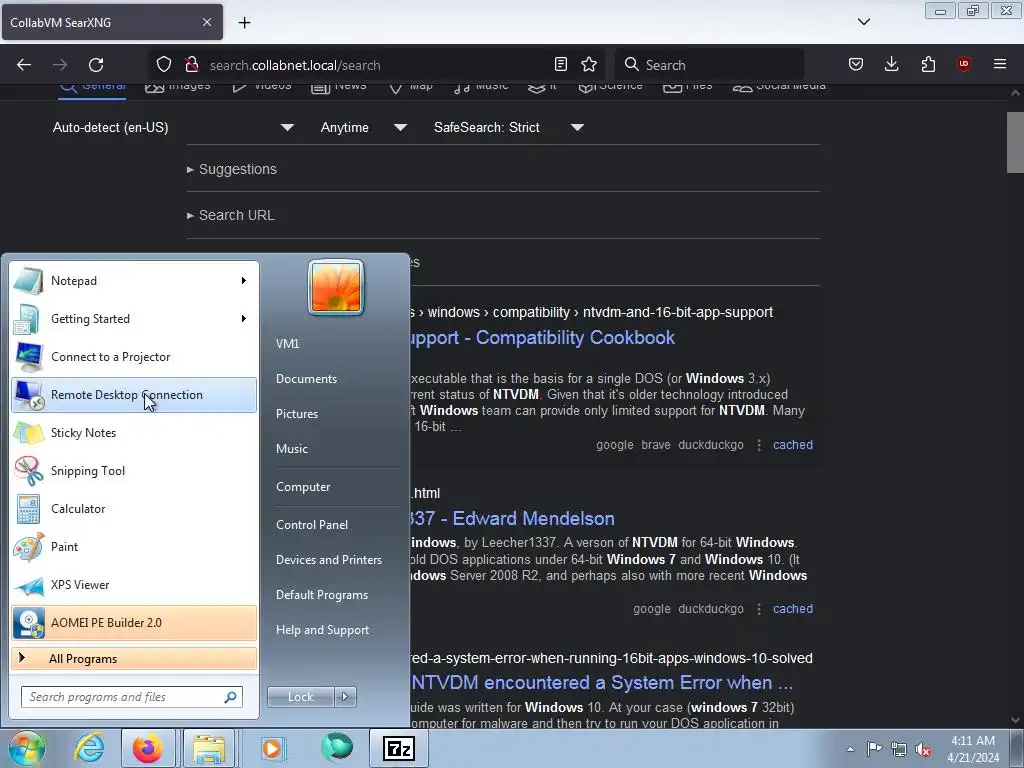Viewport: 1024px width, 768px height.
Task: Open Default Programs
Action: click(x=321, y=595)
